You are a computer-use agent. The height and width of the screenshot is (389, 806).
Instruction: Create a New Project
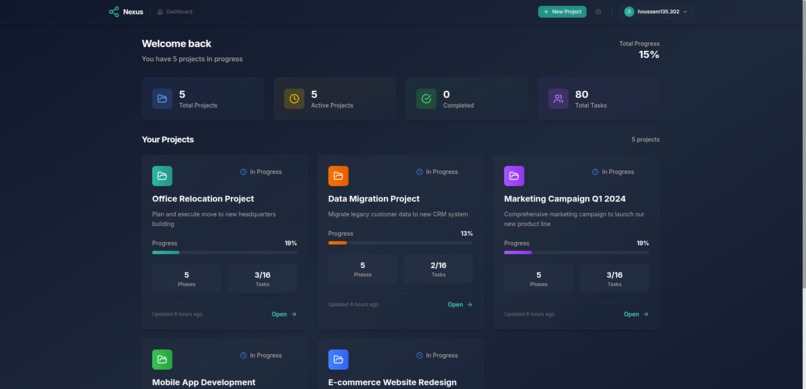562,12
